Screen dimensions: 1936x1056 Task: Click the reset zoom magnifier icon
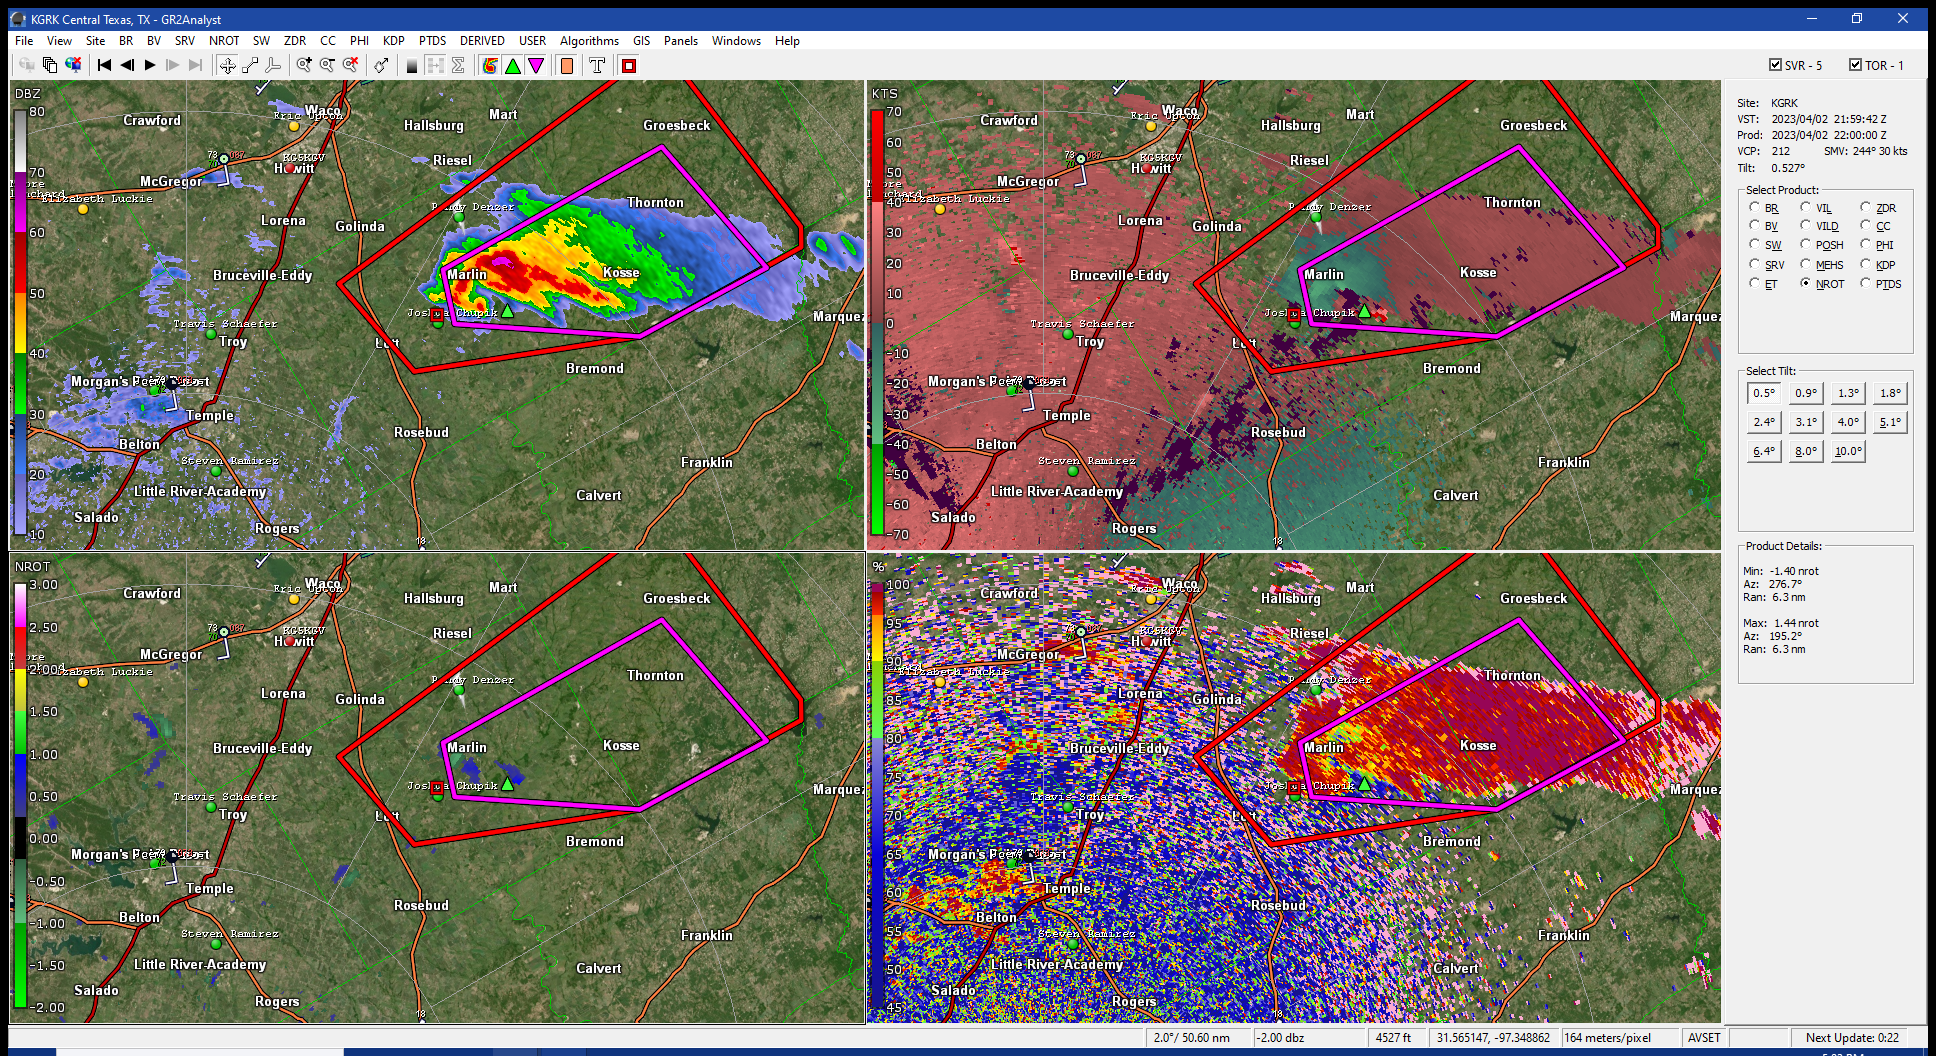pyautogui.click(x=350, y=66)
